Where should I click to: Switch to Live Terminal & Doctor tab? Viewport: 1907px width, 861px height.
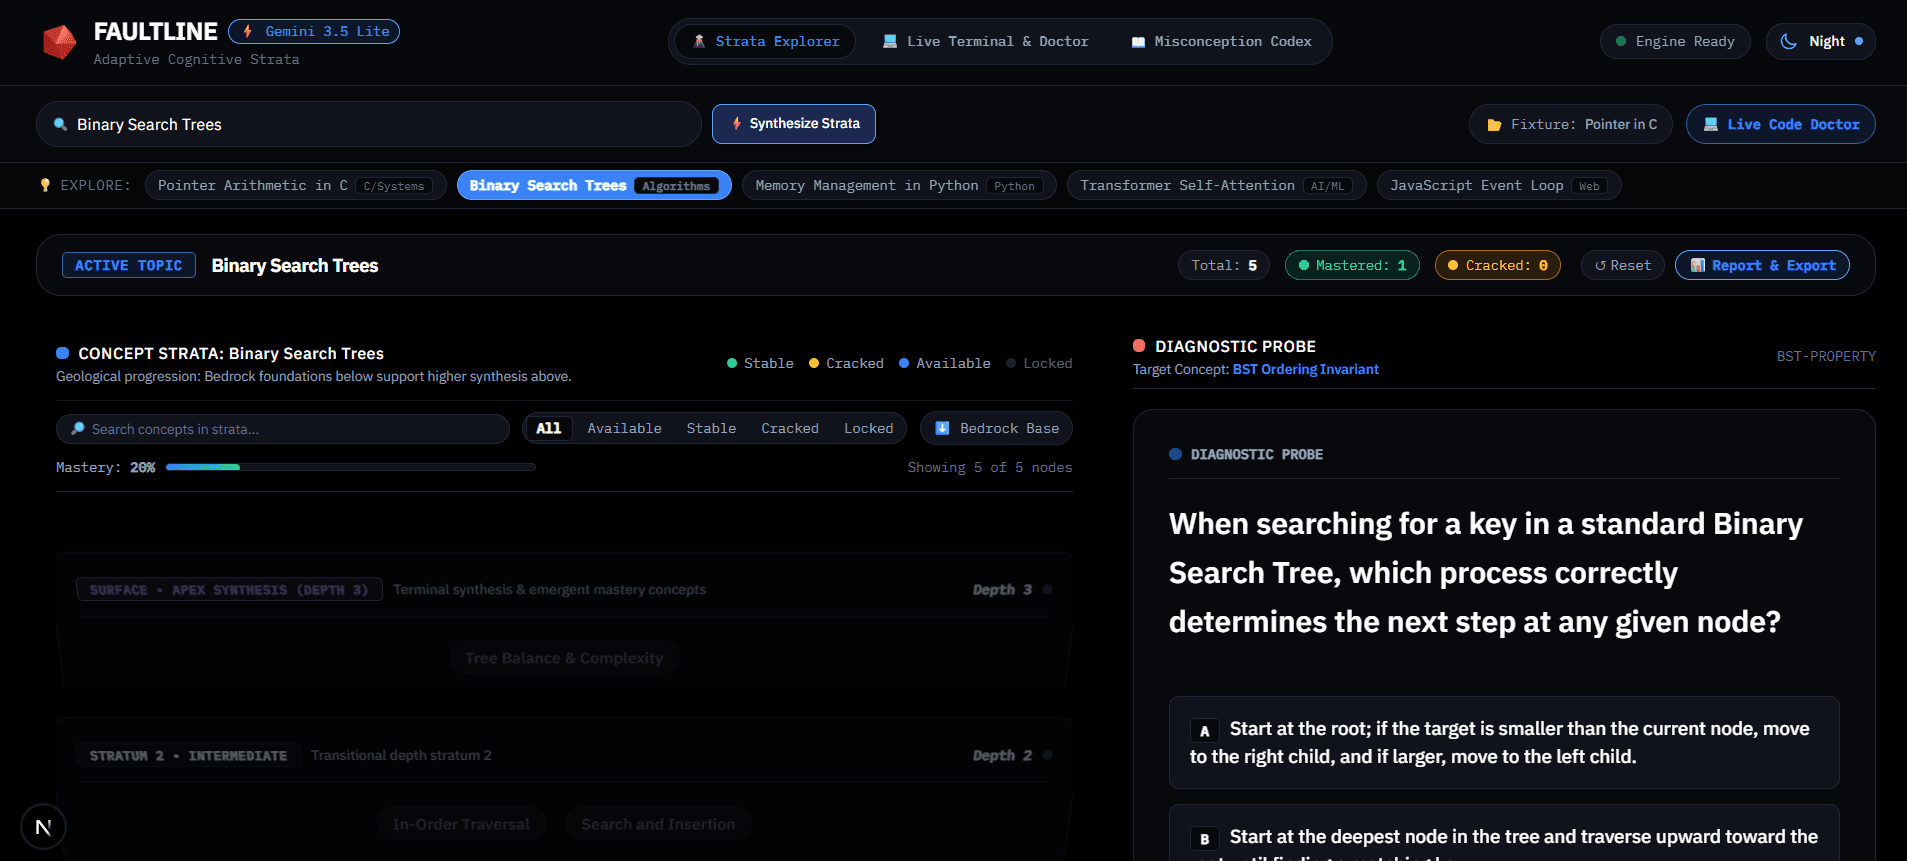(985, 41)
